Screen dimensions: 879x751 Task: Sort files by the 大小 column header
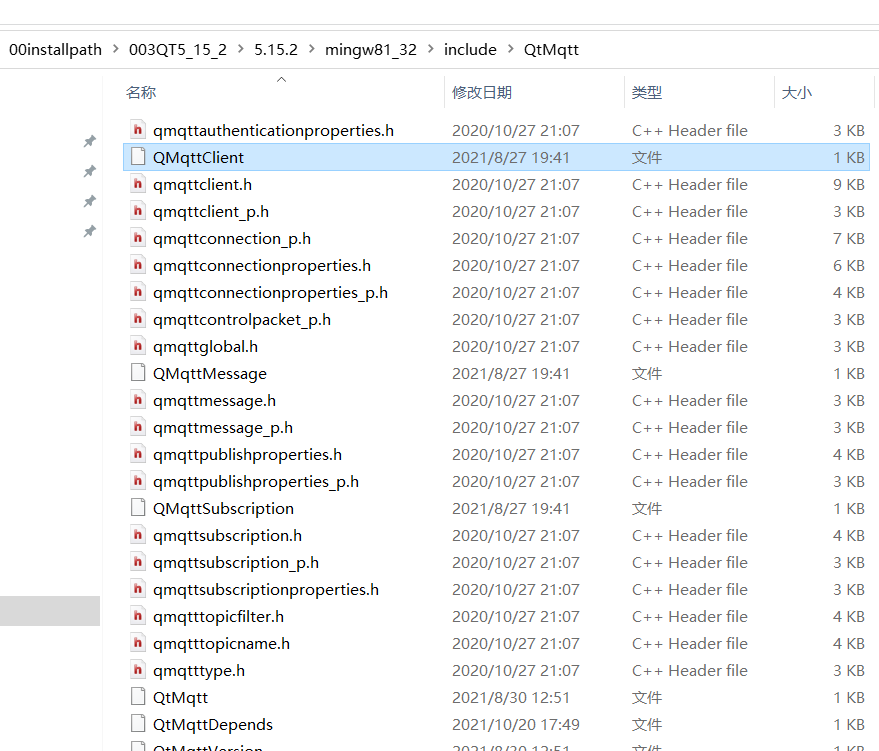point(797,92)
